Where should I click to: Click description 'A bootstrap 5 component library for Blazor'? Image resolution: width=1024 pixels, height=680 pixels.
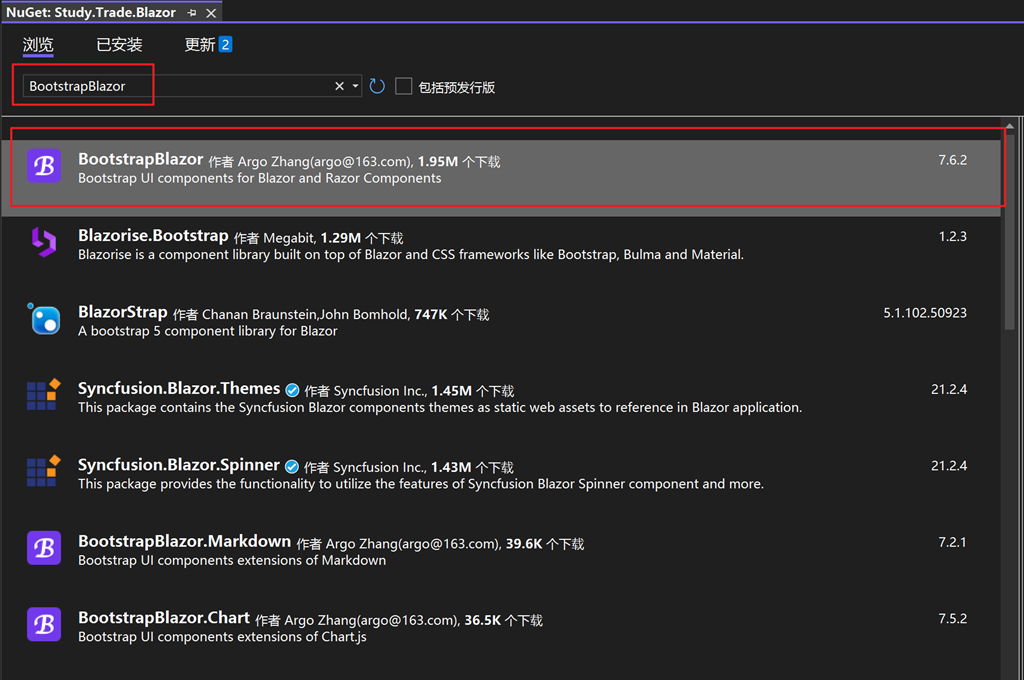tap(208, 331)
